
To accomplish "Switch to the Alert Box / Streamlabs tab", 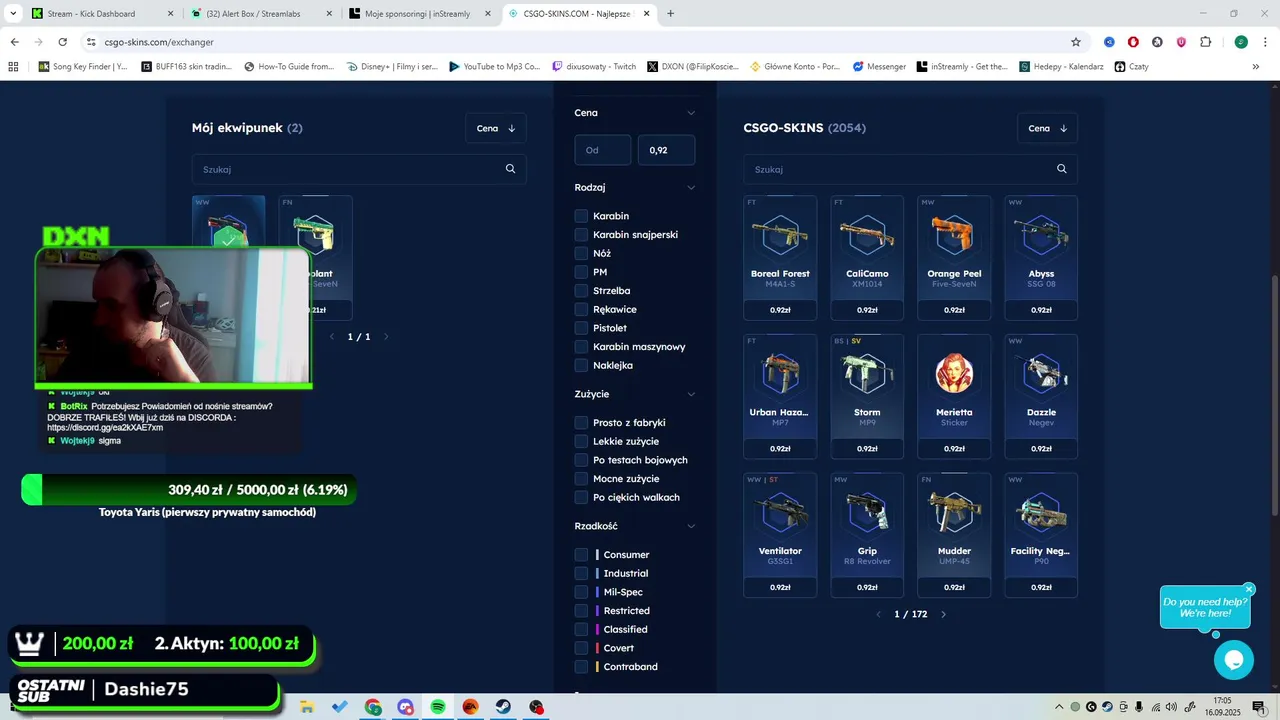I will pos(262,14).
